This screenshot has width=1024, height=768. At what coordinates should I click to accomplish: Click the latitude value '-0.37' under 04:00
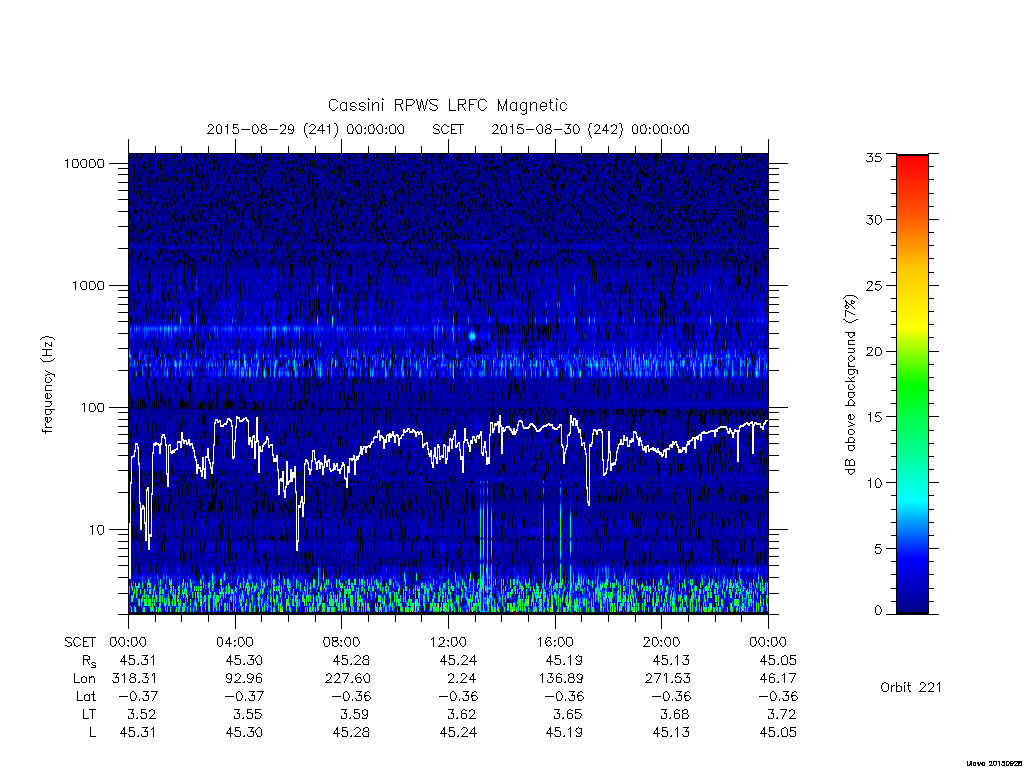[244, 696]
